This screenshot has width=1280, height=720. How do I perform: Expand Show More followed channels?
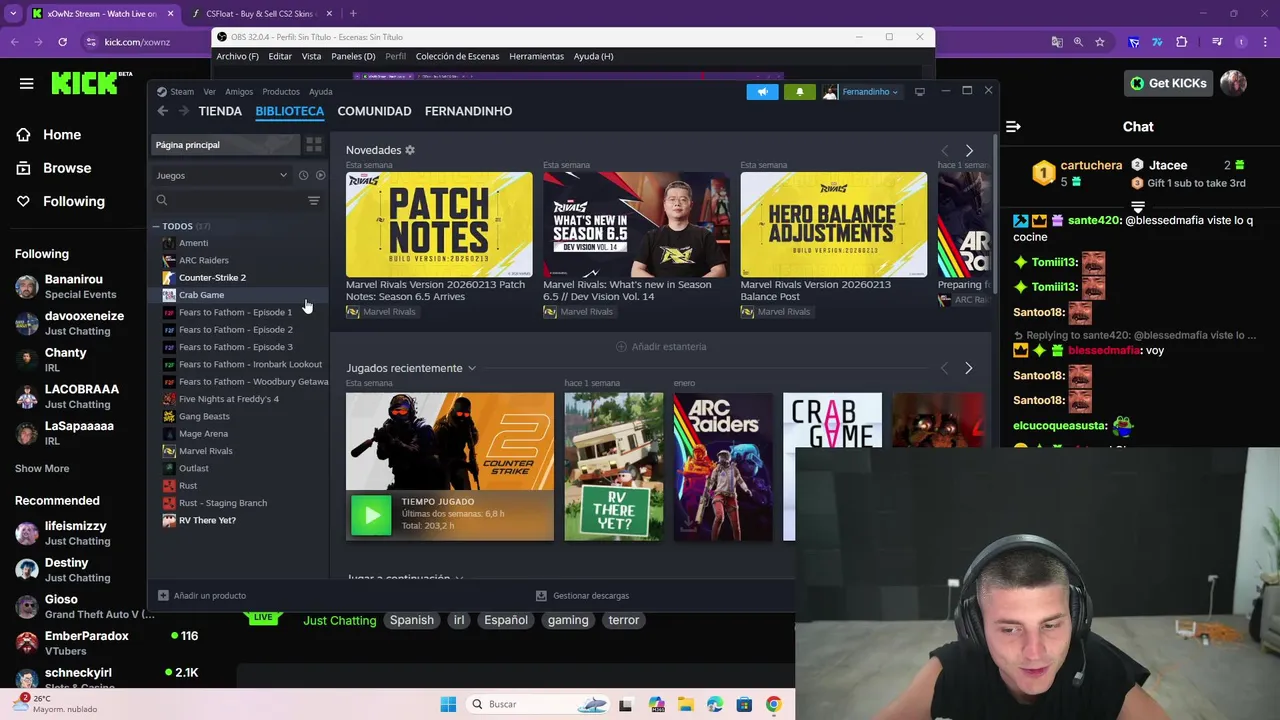click(42, 468)
